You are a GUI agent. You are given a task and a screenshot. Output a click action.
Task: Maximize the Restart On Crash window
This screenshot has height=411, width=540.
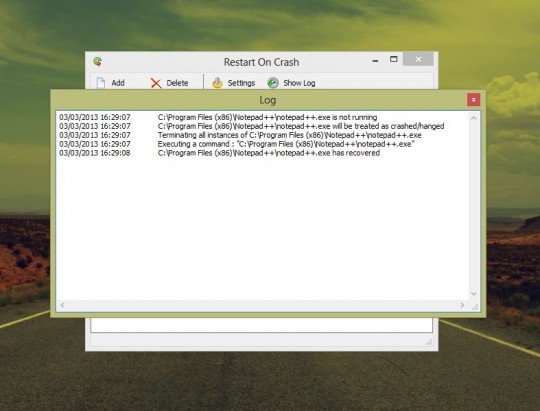(394, 59)
